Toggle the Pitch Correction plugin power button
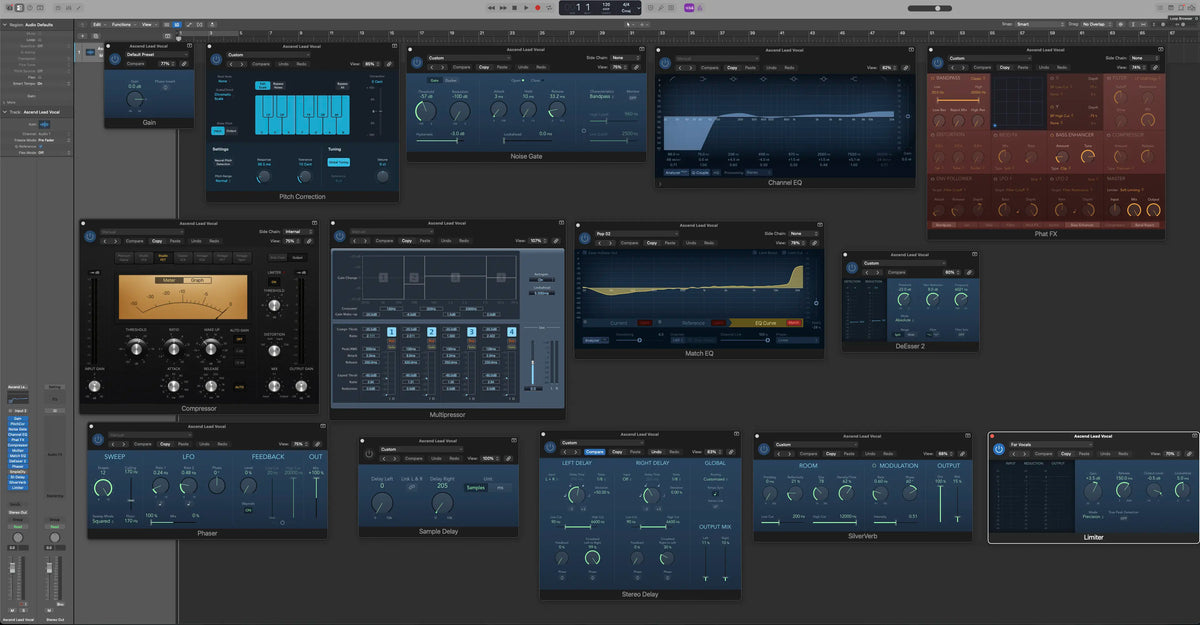The image size is (1200, 625). pos(217,58)
